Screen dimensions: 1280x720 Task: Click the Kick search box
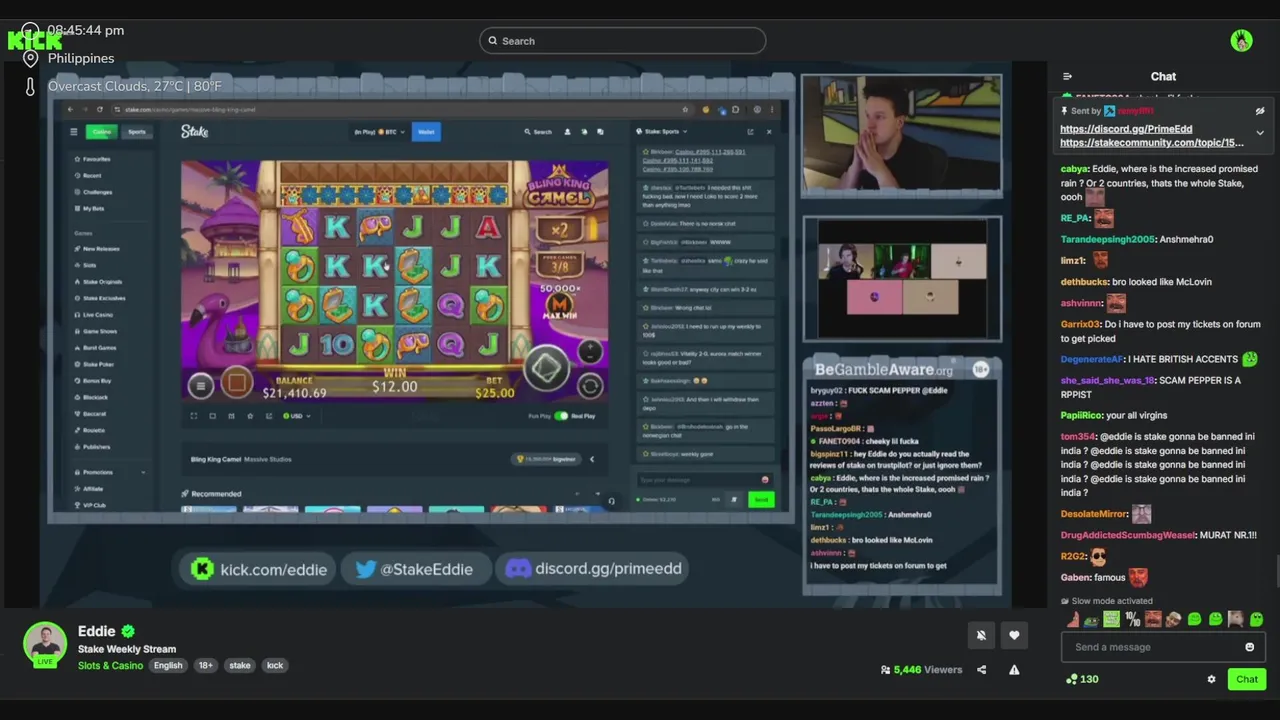click(x=623, y=41)
